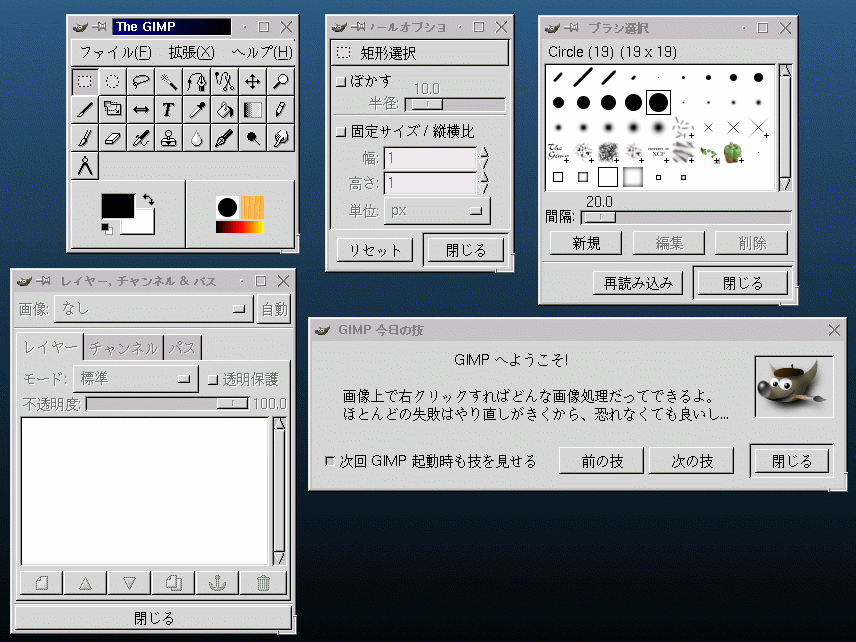Select the Transform tool
Screen dimensions: 856x642
(112, 110)
